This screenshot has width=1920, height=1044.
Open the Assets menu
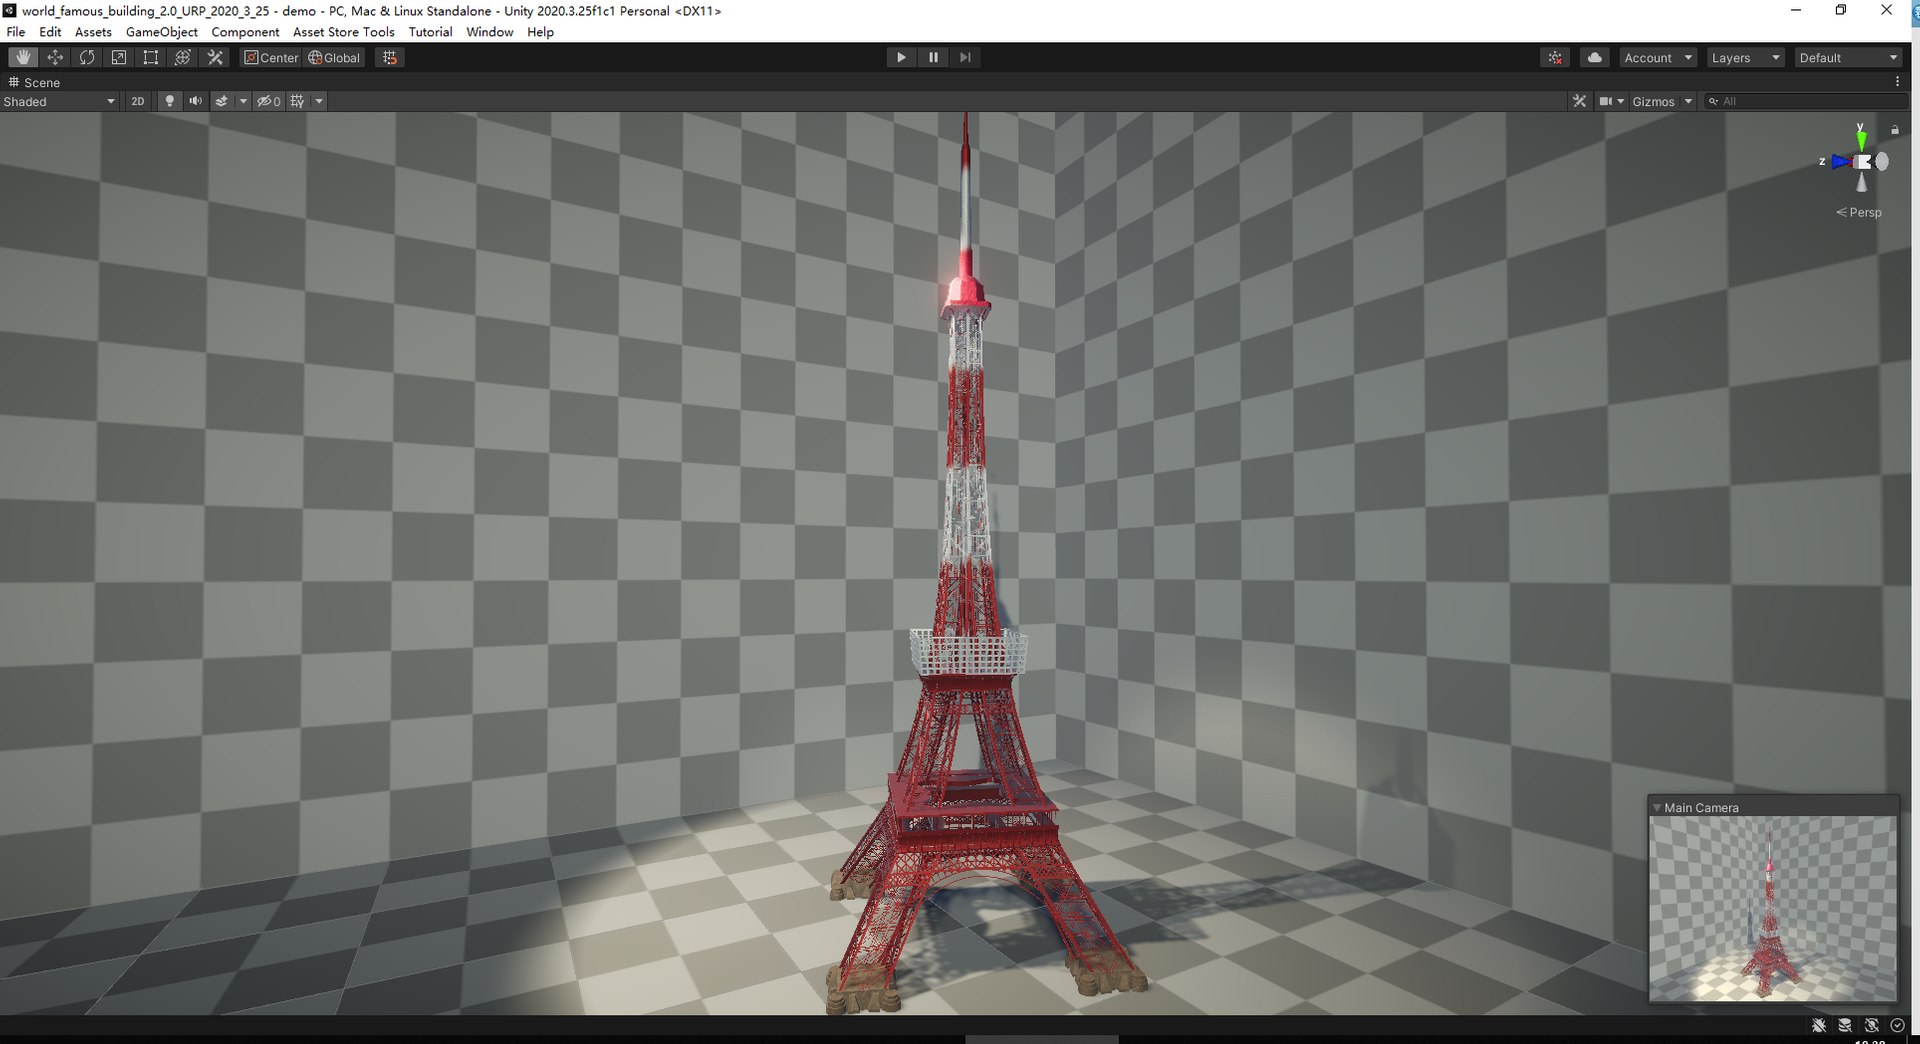(93, 32)
